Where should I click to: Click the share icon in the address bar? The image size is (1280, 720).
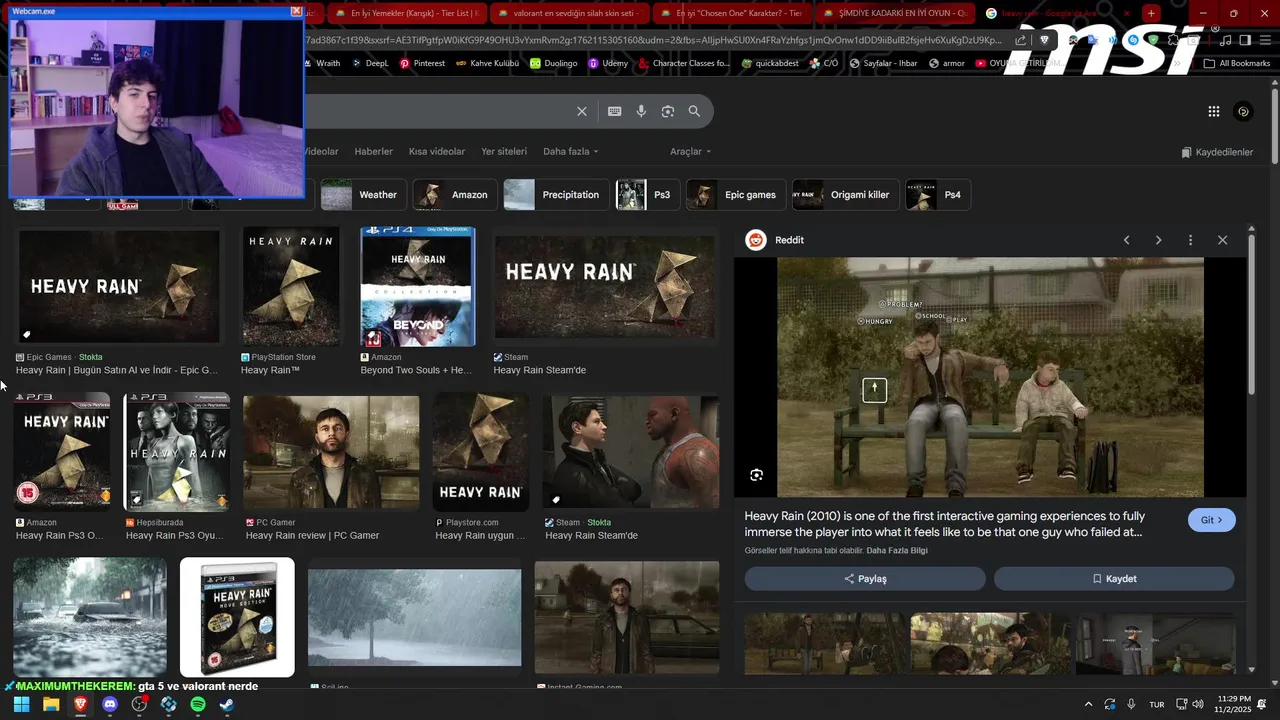click(x=1020, y=40)
